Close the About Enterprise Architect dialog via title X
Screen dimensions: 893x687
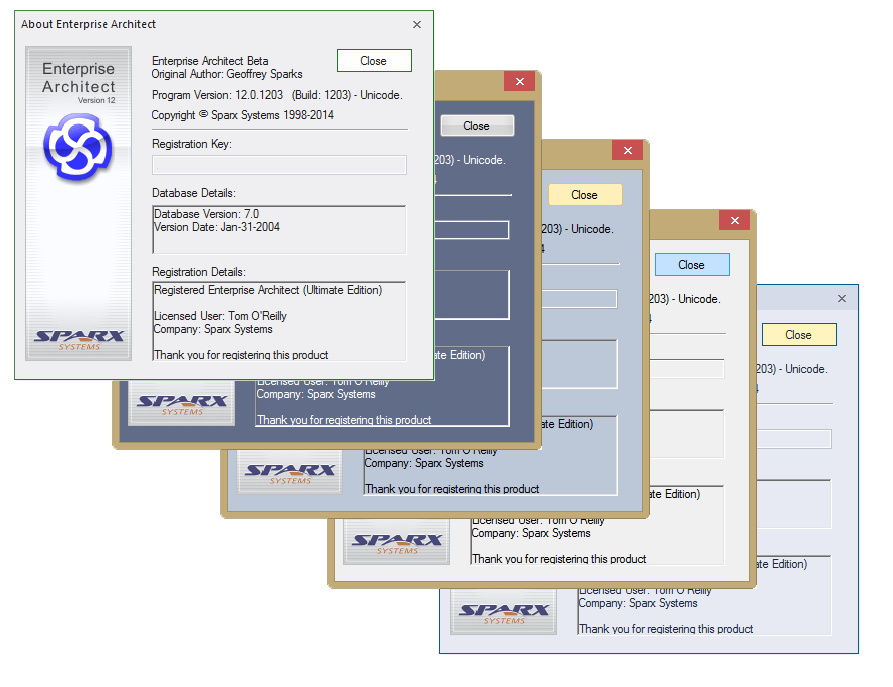pyautogui.click(x=417, y=24)
